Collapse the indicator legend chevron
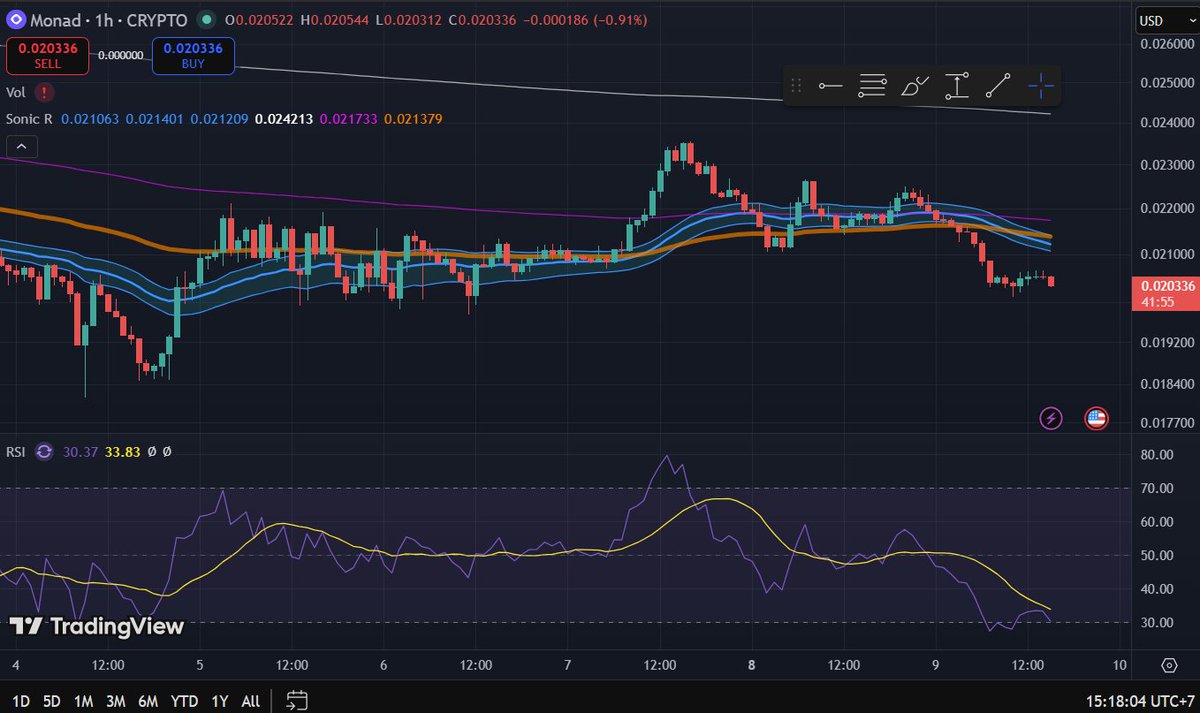Viewport: 1200px width, 713px height. click(21, 147)
